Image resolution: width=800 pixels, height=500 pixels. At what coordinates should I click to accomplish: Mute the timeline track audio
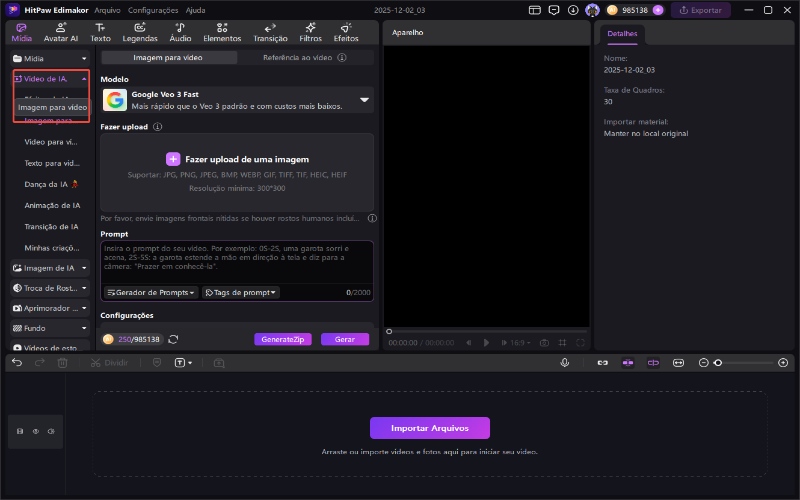(50, 431)
